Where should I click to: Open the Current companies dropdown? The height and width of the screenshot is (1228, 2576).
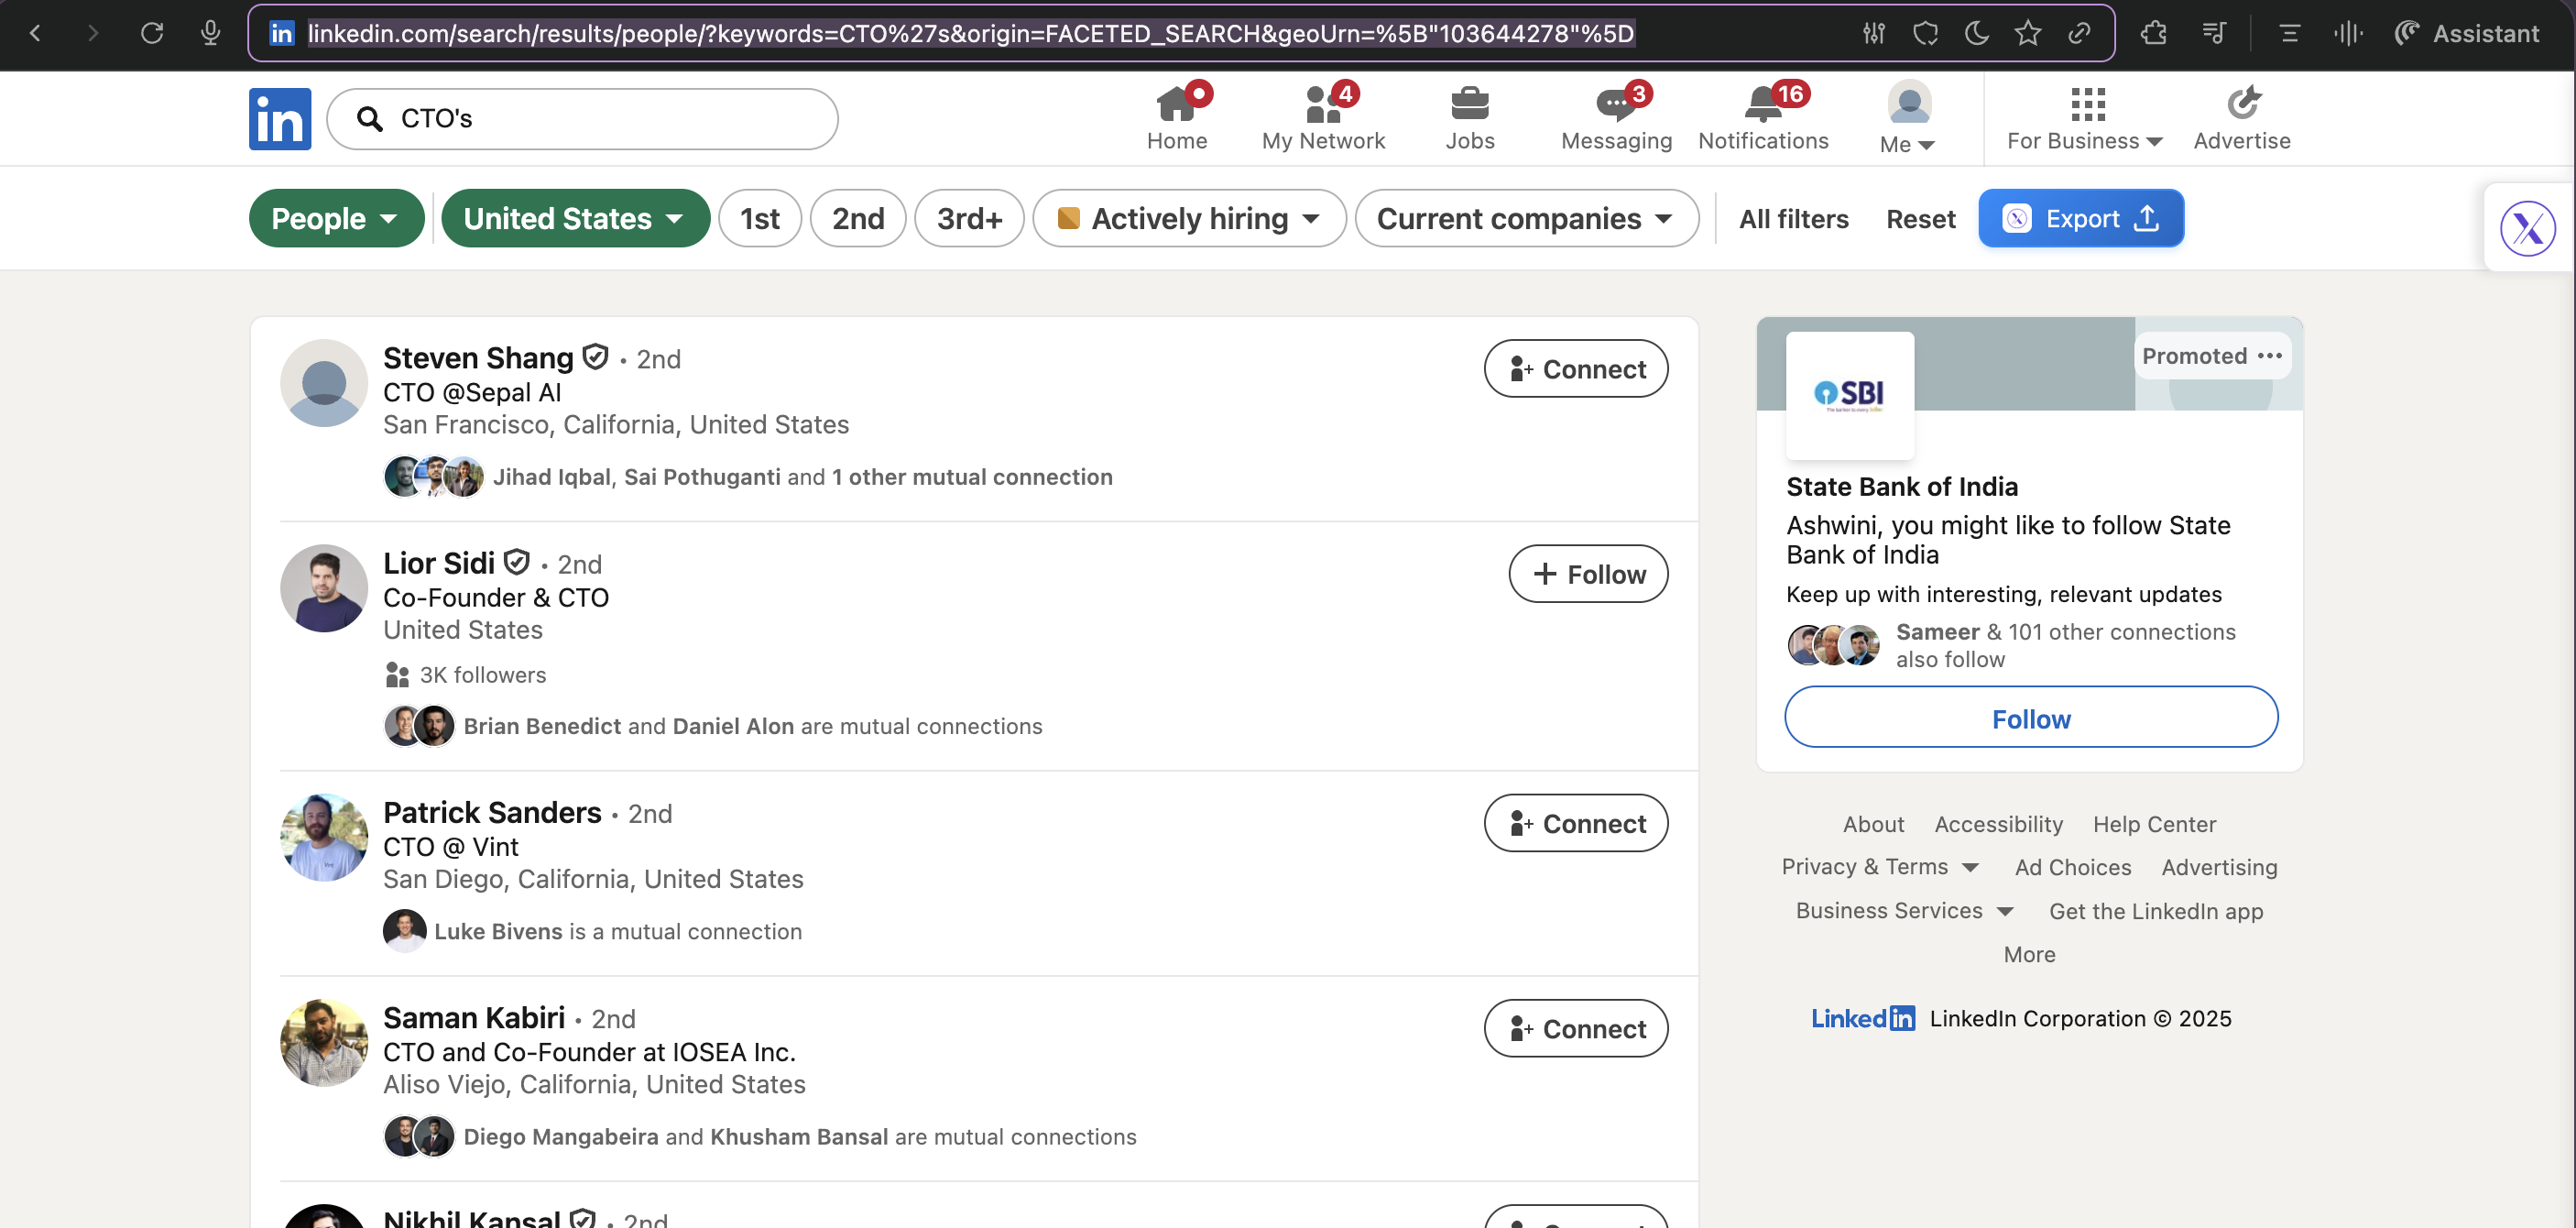pyautogui.click(x=1525, y=218)
